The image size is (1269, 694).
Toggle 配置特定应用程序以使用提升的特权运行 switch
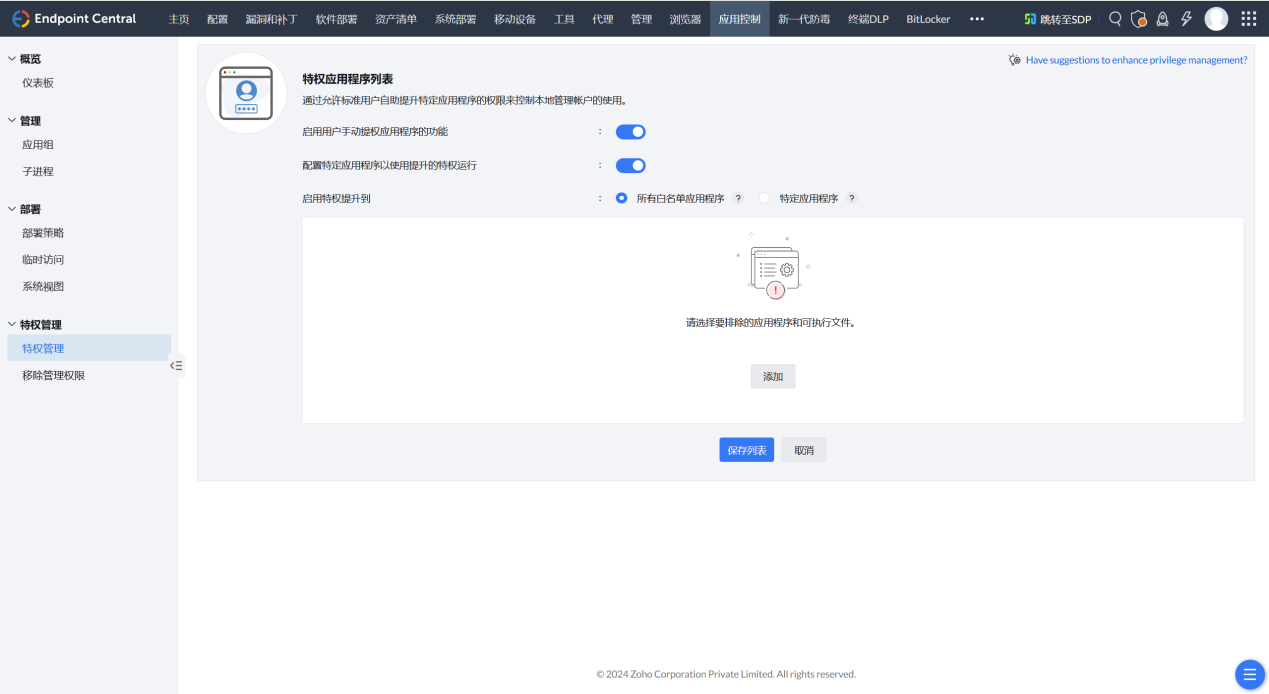(630, 166)
